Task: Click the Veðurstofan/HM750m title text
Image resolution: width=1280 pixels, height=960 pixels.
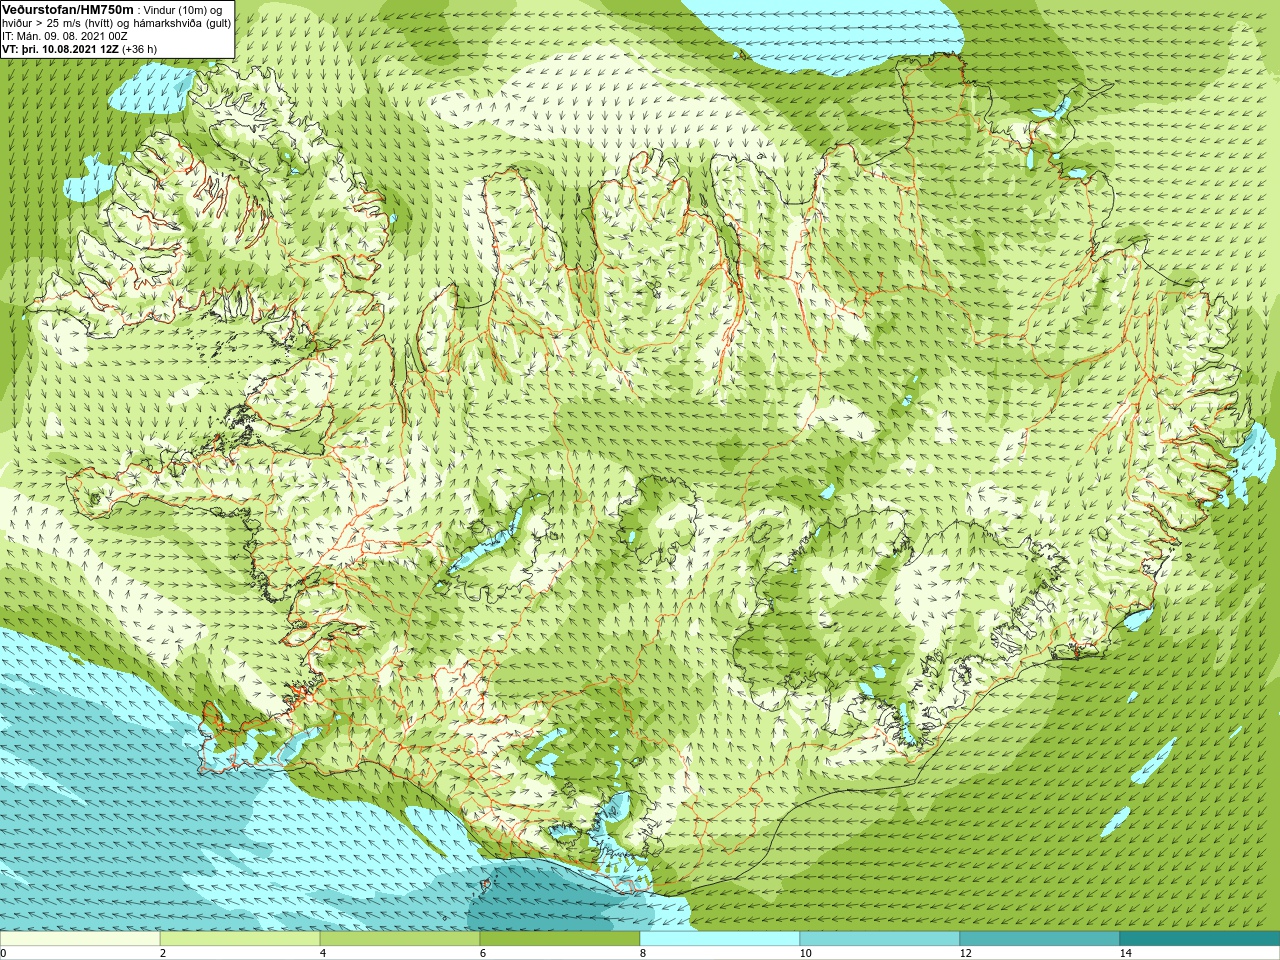Action: pyautogui.click(x=68, y=9)
